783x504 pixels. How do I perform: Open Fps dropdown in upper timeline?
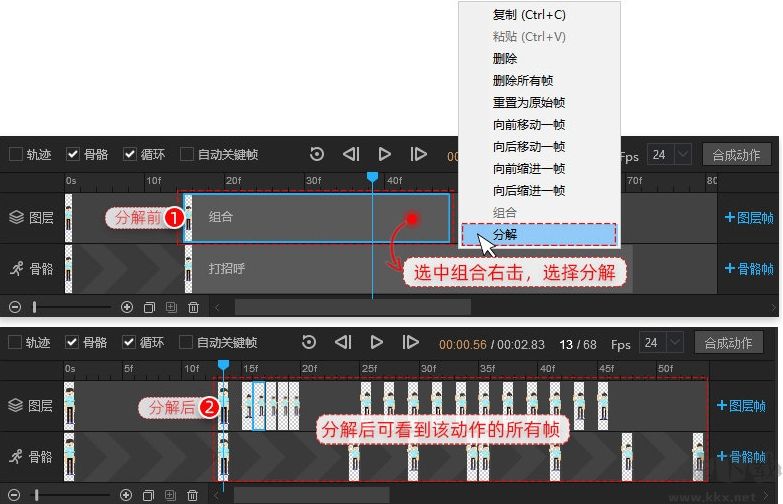(683, 154)
